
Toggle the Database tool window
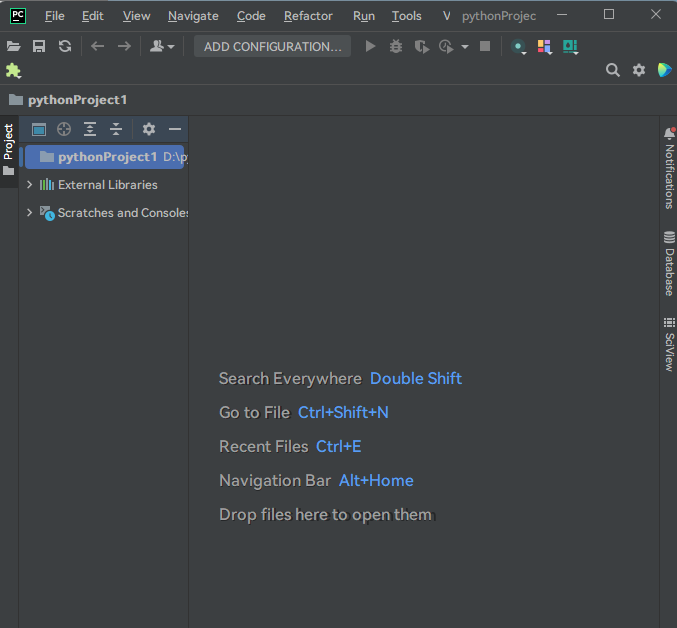(x=669, y=263)
